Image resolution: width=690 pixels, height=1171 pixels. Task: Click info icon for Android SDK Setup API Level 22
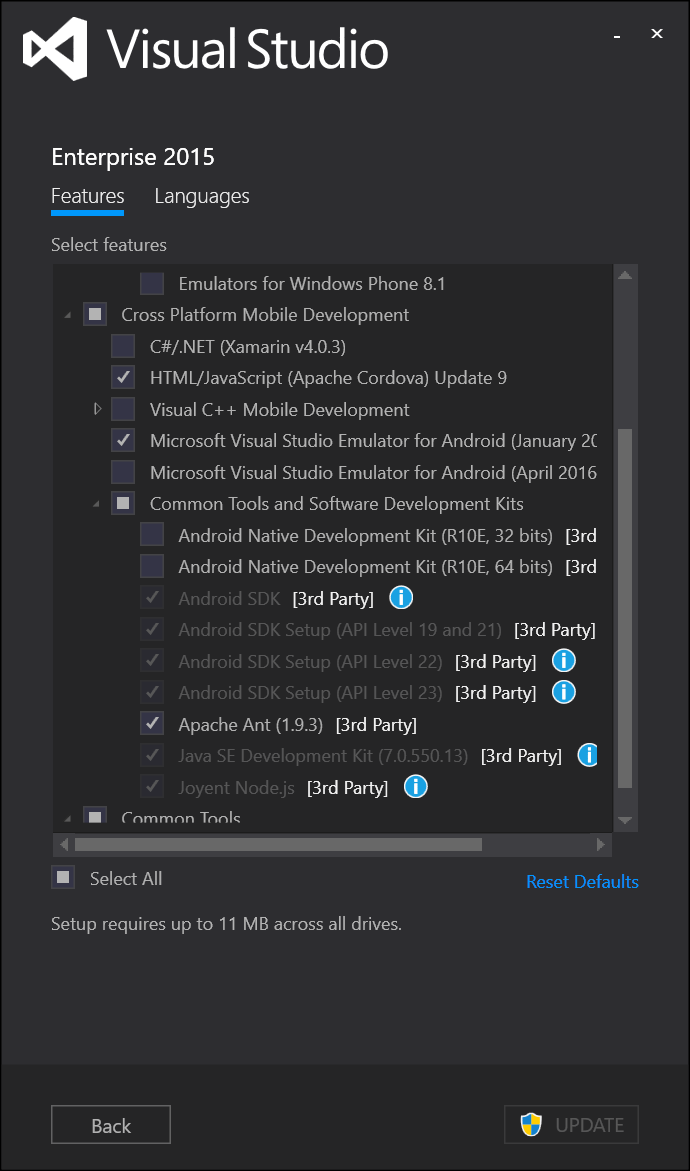[564, 661]
